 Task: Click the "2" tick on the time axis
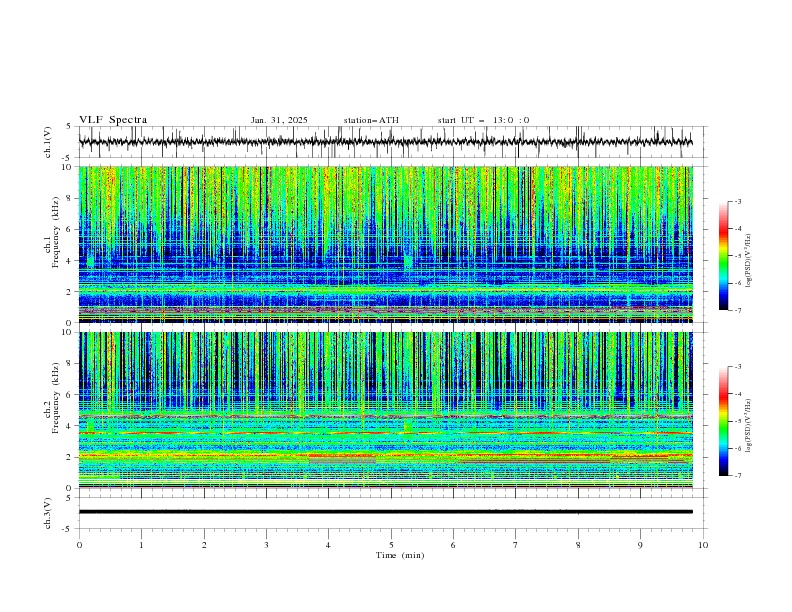[204, 545]
